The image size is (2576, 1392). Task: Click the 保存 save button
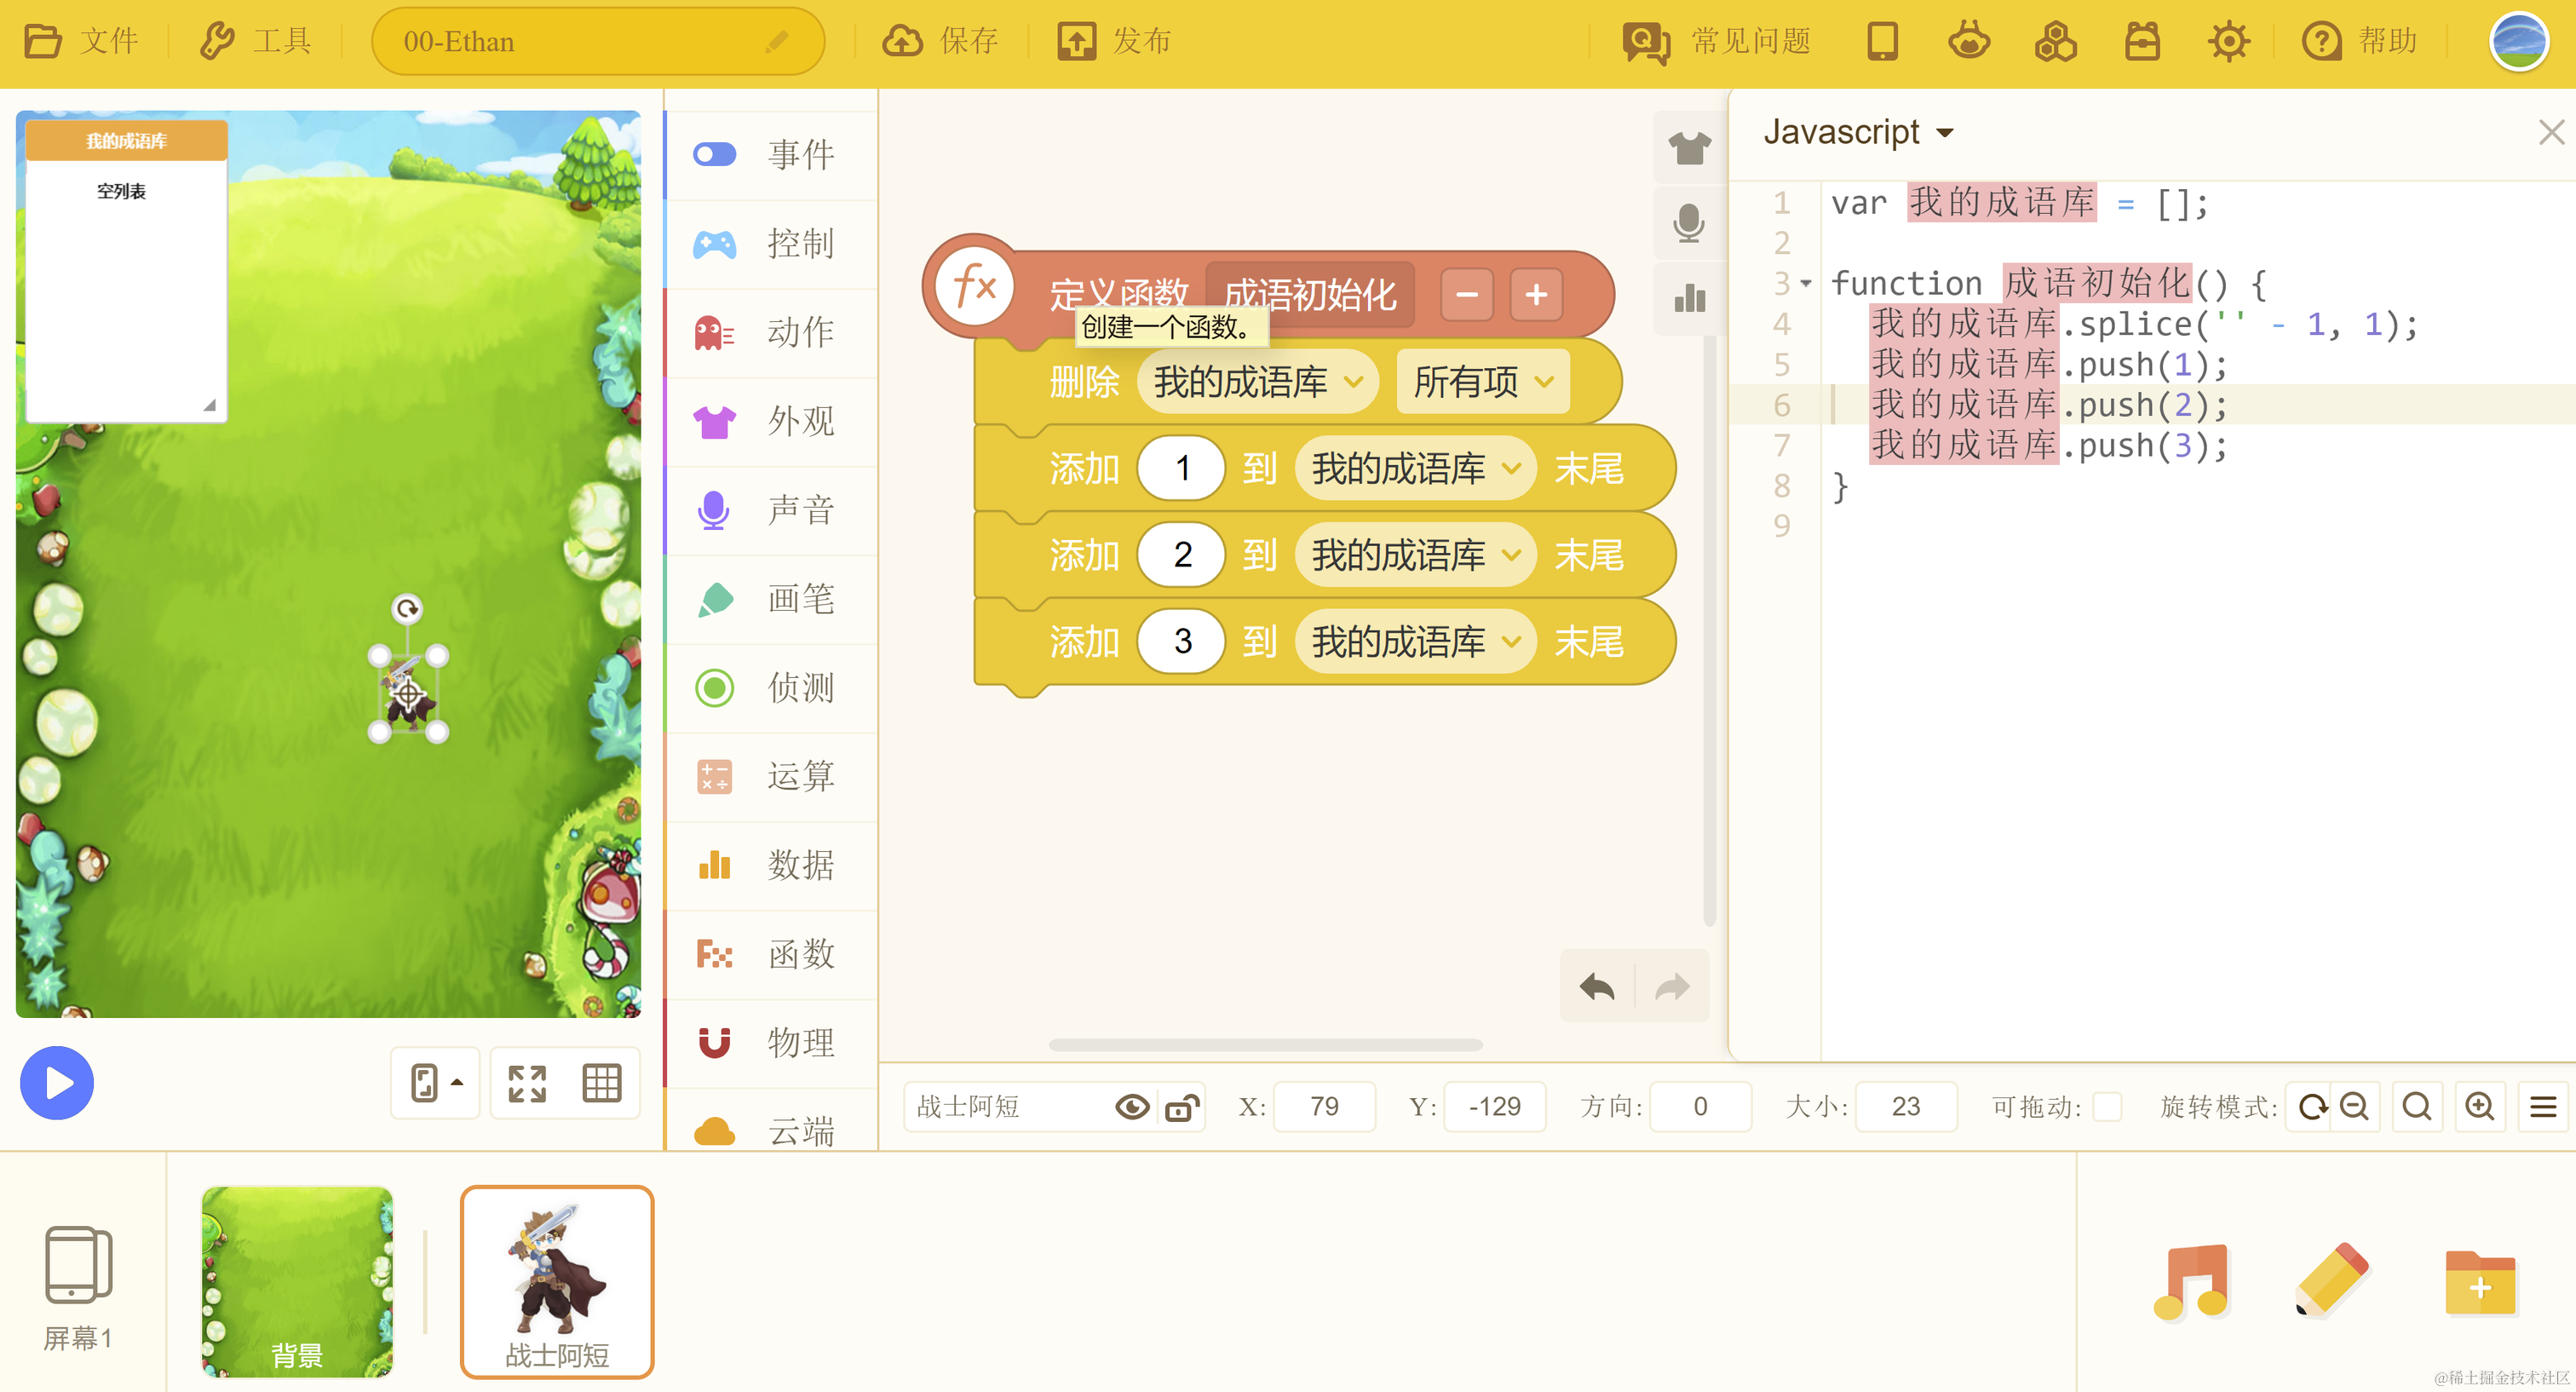point(941,41)
